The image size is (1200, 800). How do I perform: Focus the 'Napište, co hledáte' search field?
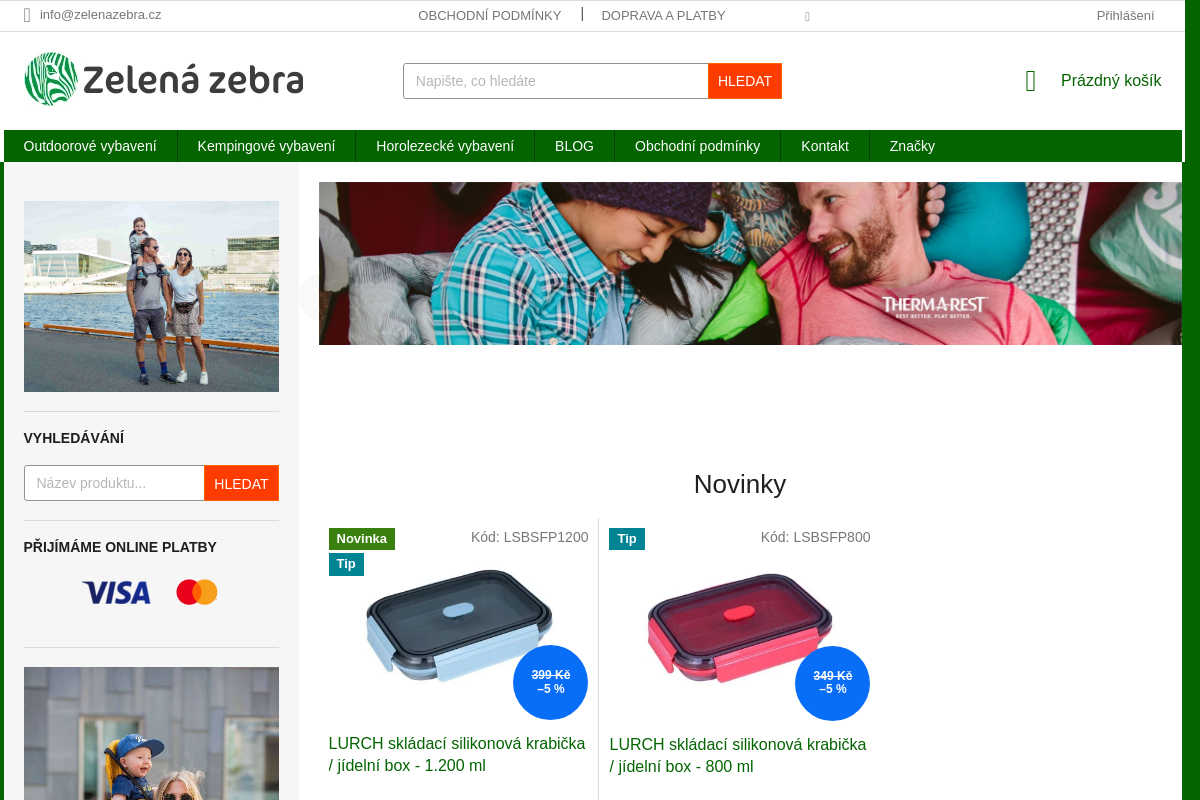(x=556, y=81)
